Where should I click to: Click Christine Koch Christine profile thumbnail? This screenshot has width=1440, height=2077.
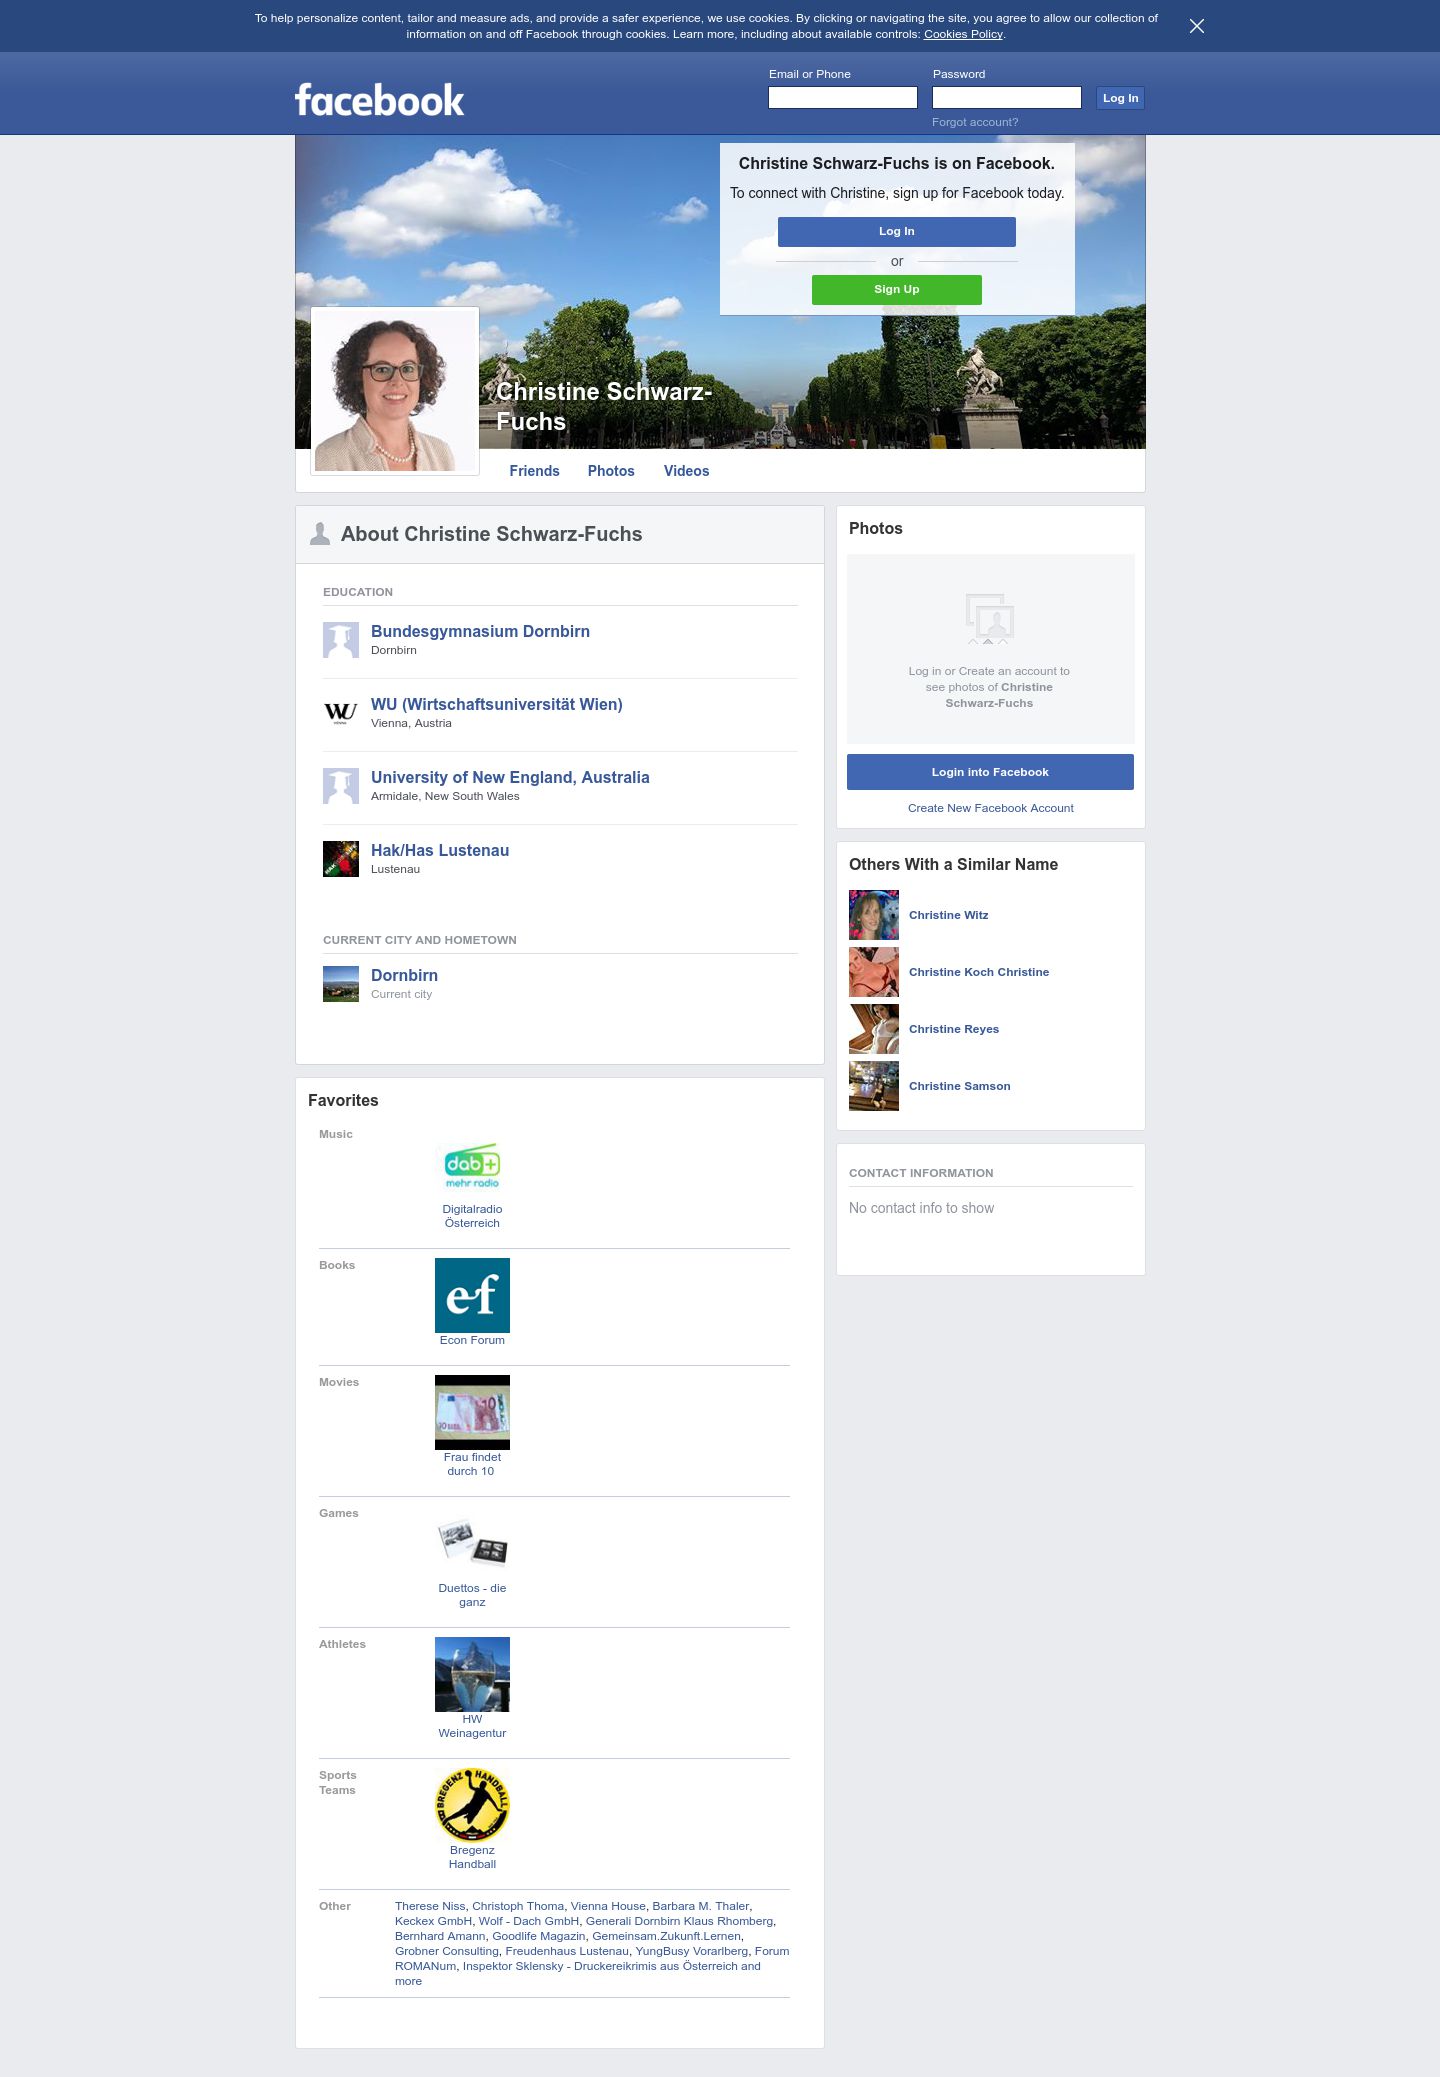pos(874,972)
